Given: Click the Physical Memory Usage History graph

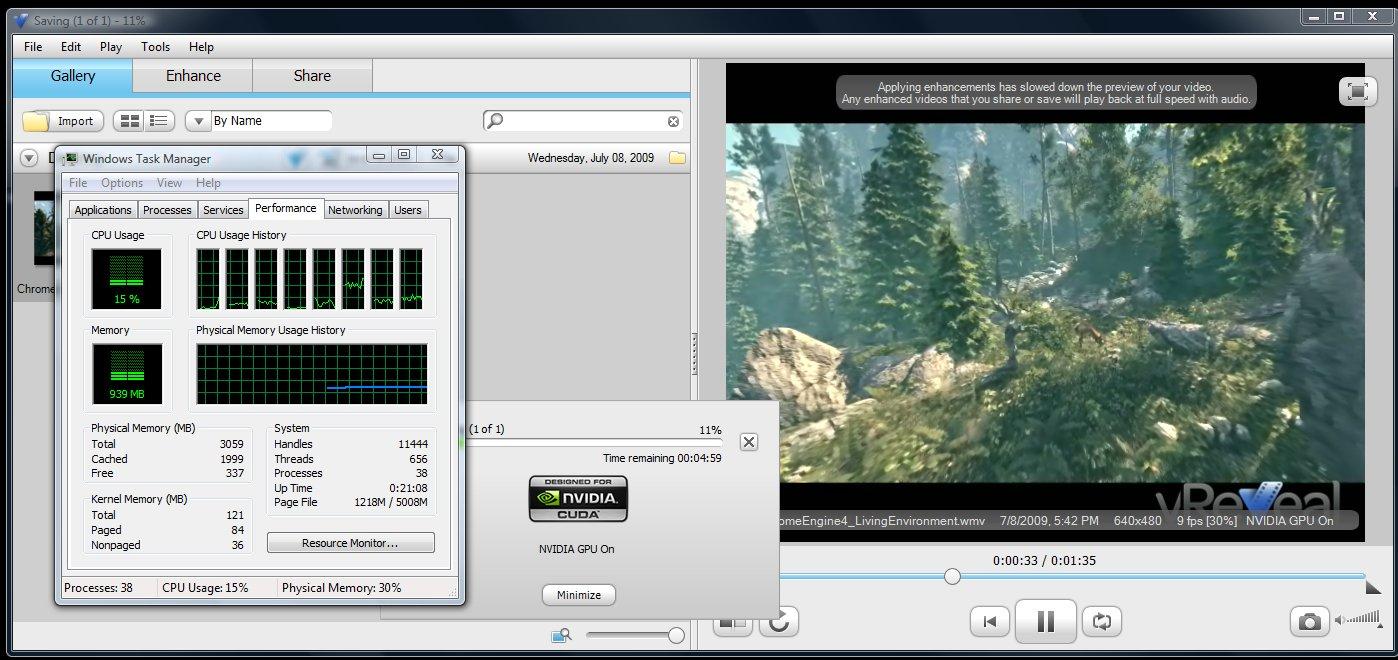Looking at the screenshot, I should (x=312, y=374).
